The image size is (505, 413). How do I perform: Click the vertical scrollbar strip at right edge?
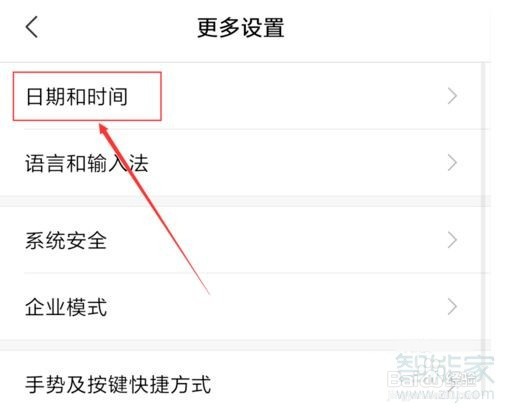tap(483, 200)
